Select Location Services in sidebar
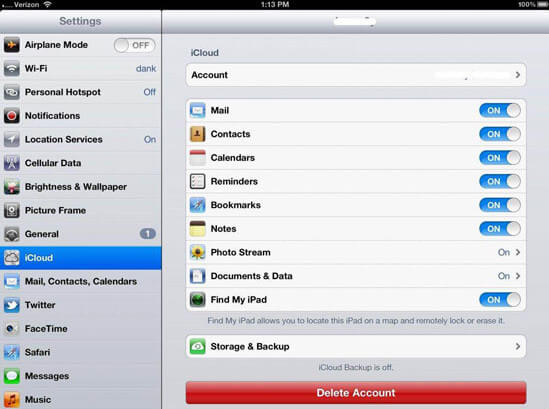 81,139
